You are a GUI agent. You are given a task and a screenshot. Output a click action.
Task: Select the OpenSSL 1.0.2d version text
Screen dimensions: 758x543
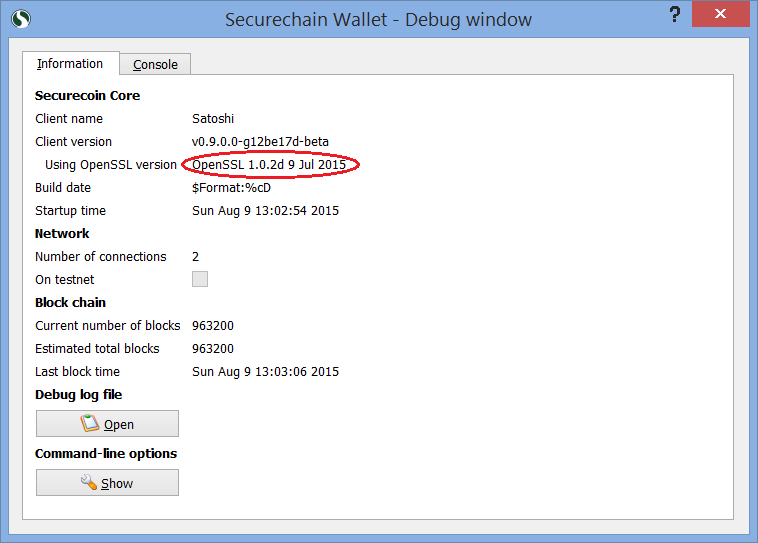[x=269, y=165]
